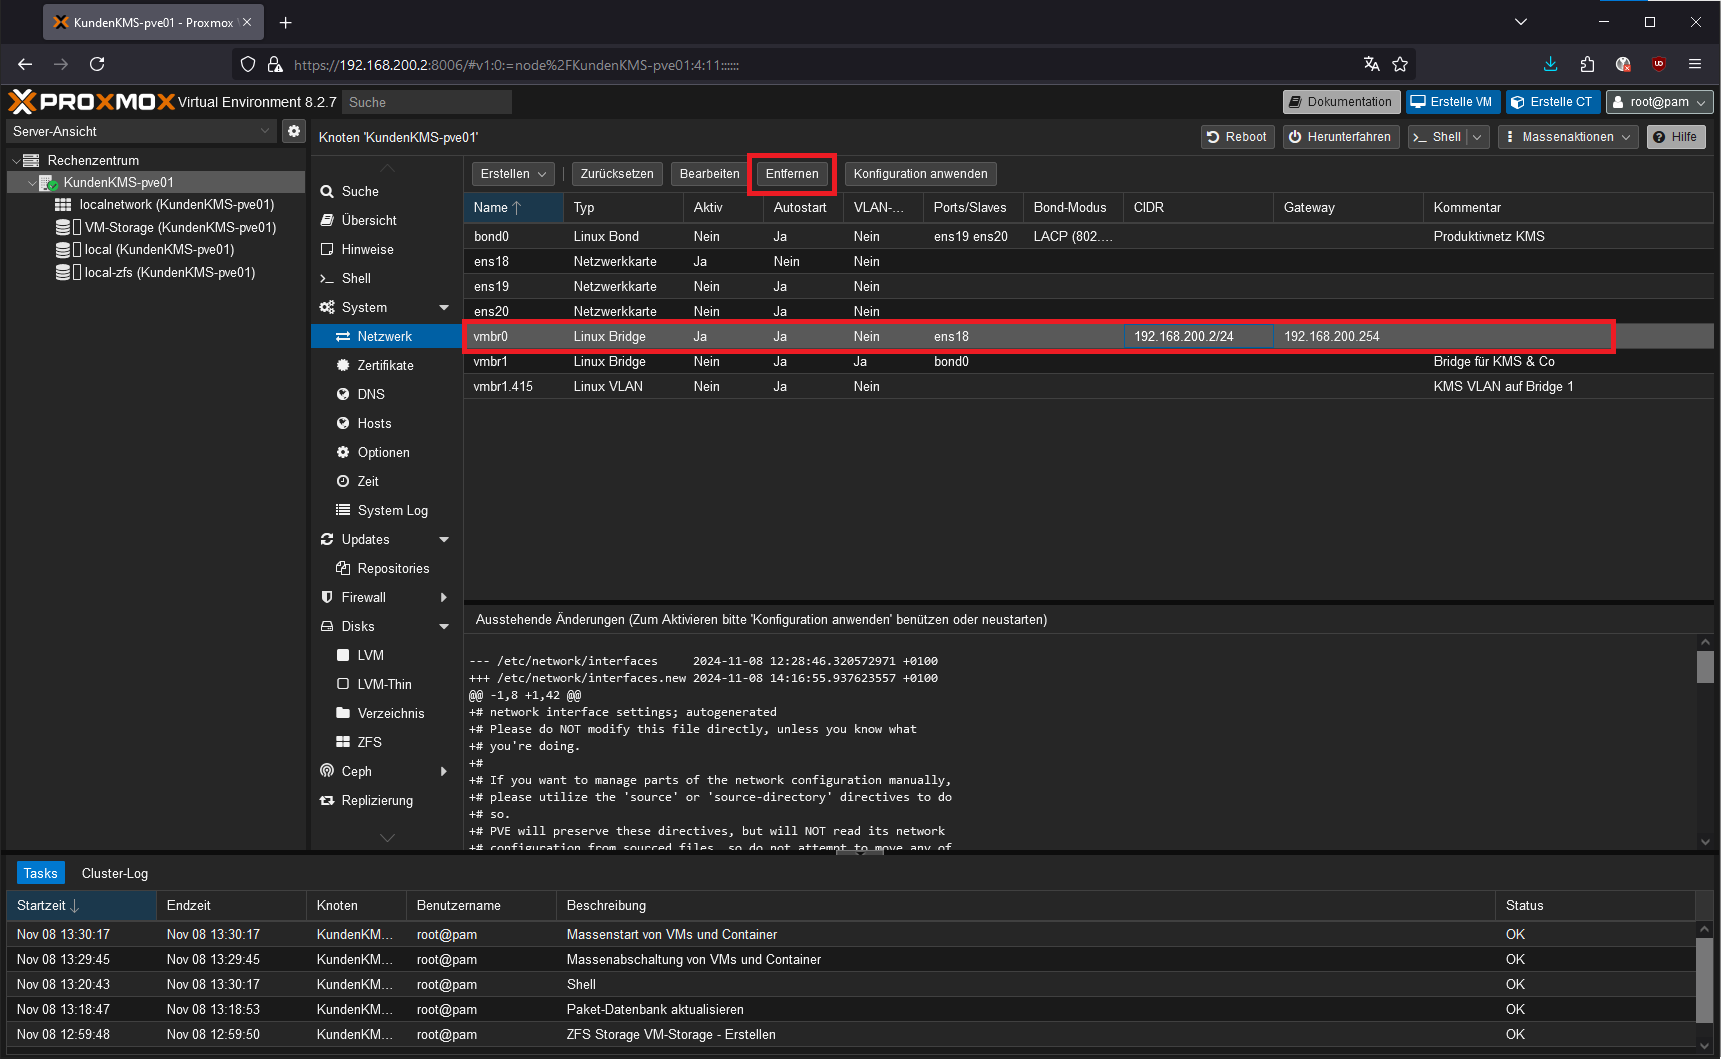Viewport: 1721px width, 1059px height.
Task: Click the uBlock Origin extension icon
Action: 1658,64
